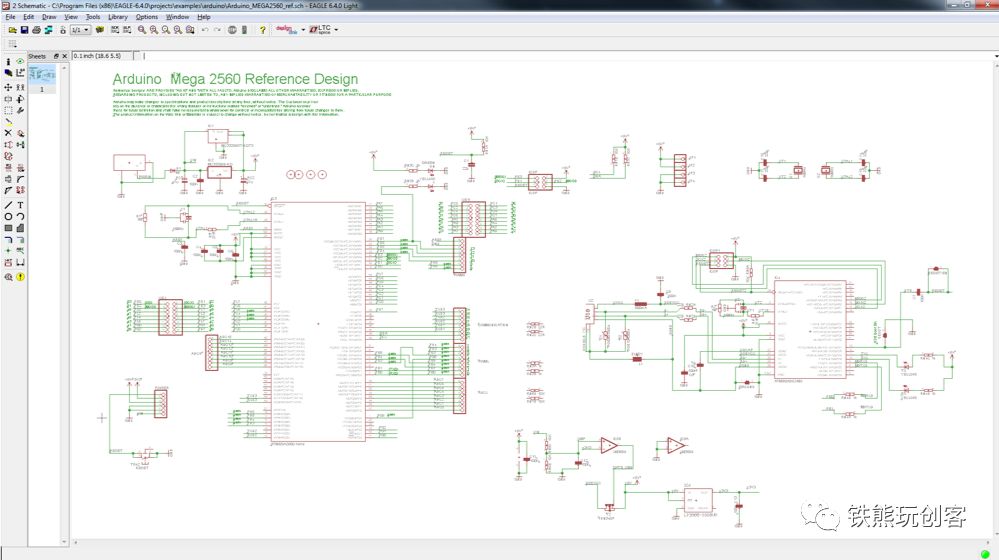Click the Print toolbar icon
The width and height of the screenshot is (999, 560).
[36, 30]
